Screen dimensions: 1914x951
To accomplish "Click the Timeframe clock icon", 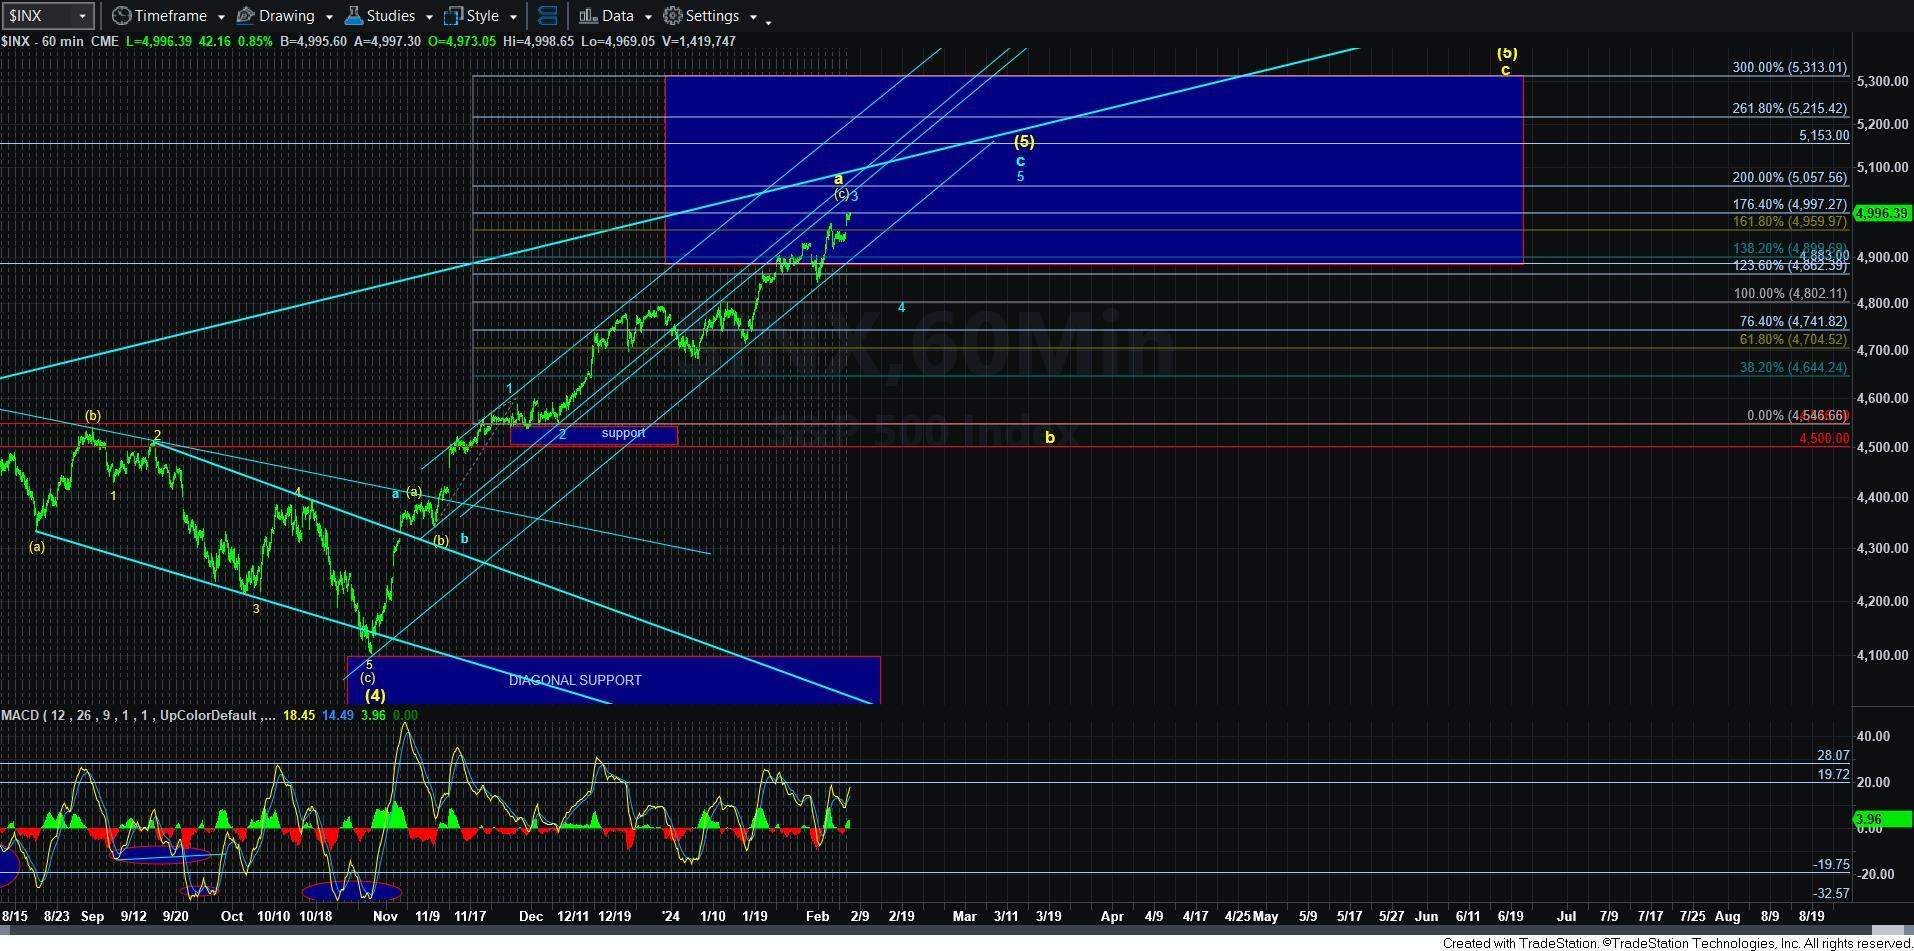I will [122, 16].
